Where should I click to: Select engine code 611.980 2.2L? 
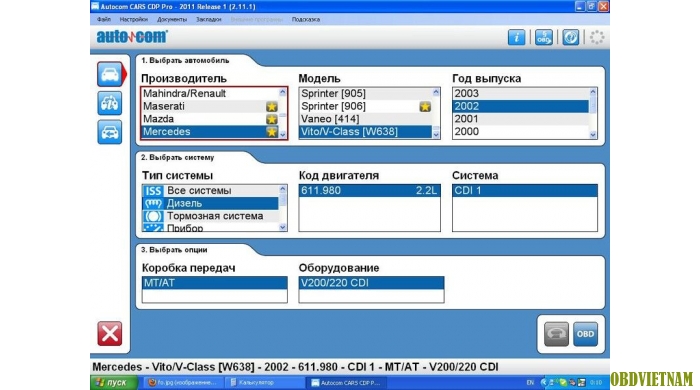370,191
